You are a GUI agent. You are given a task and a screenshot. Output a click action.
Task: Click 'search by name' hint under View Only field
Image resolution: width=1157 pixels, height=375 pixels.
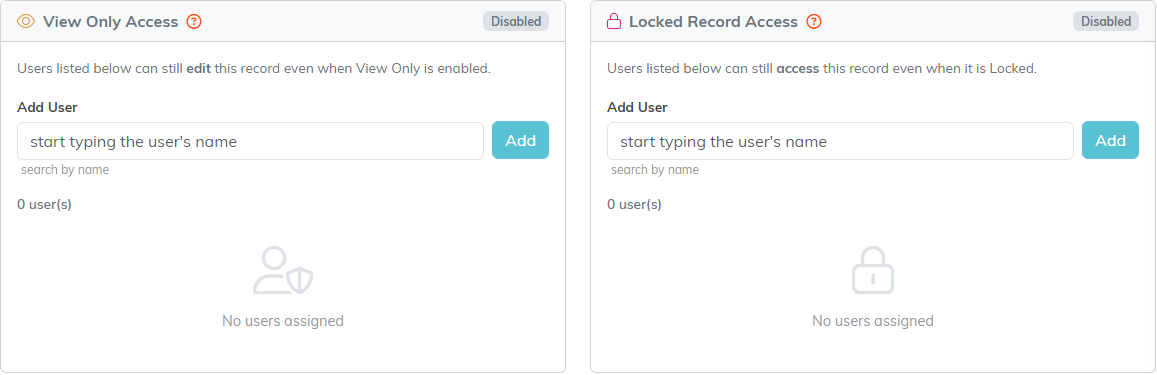(x=65, y=170)
